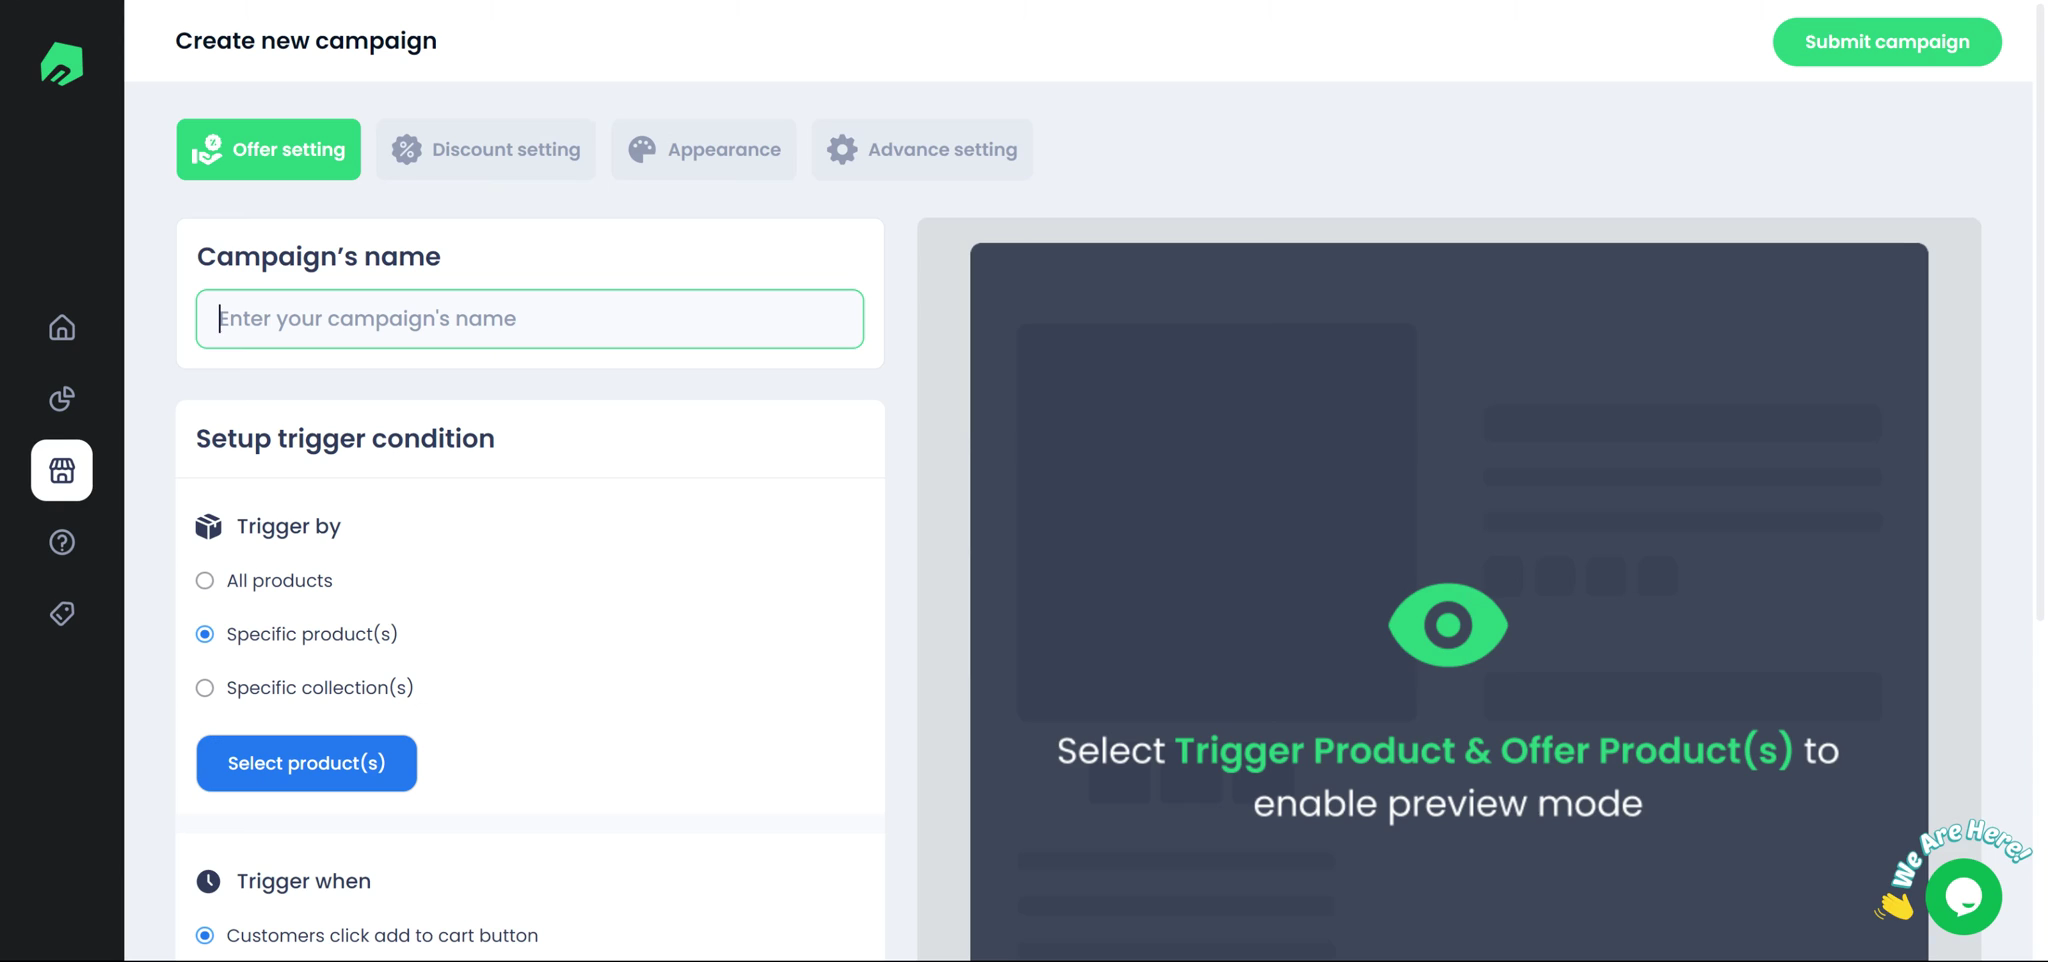Focus the campaign's name input field

coord(530,319)
